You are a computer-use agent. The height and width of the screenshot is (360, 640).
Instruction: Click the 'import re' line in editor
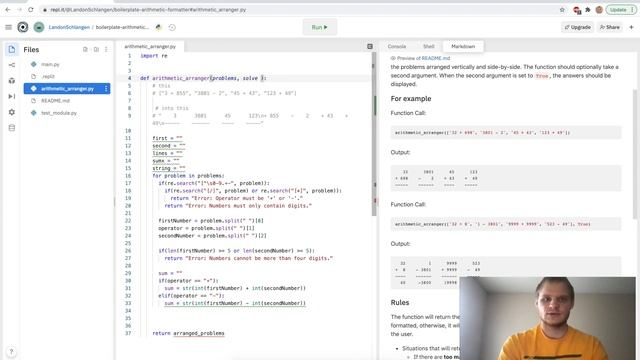click(153, 56)
